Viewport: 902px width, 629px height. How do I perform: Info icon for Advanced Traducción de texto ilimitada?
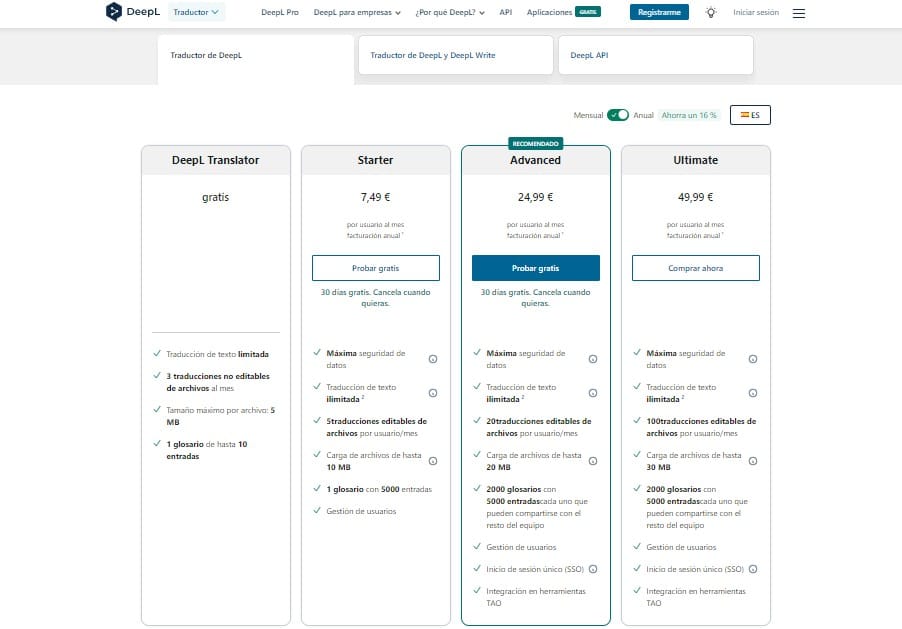[593, 393]
